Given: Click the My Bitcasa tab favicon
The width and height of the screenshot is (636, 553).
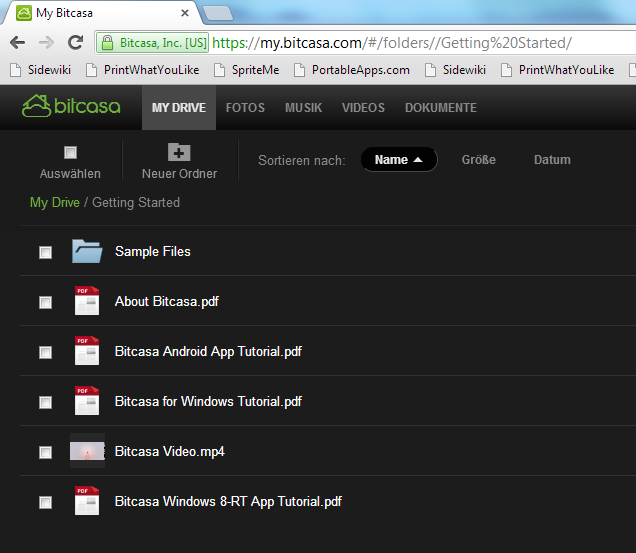Looking at the screenshot, I should pos(24,13).
